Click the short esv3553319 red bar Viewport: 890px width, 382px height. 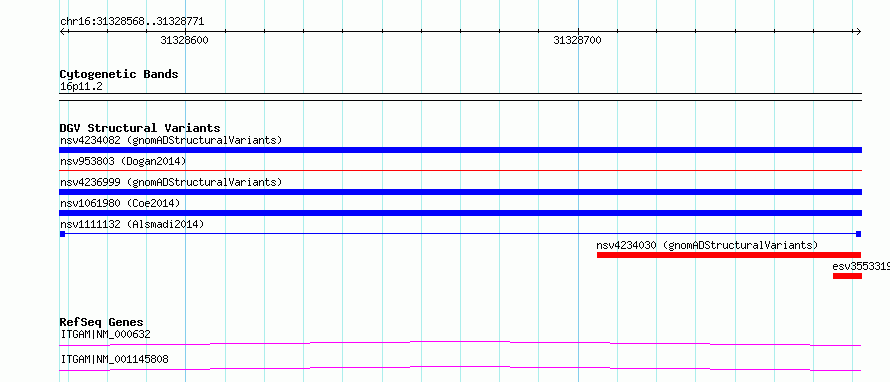[847, 276]
